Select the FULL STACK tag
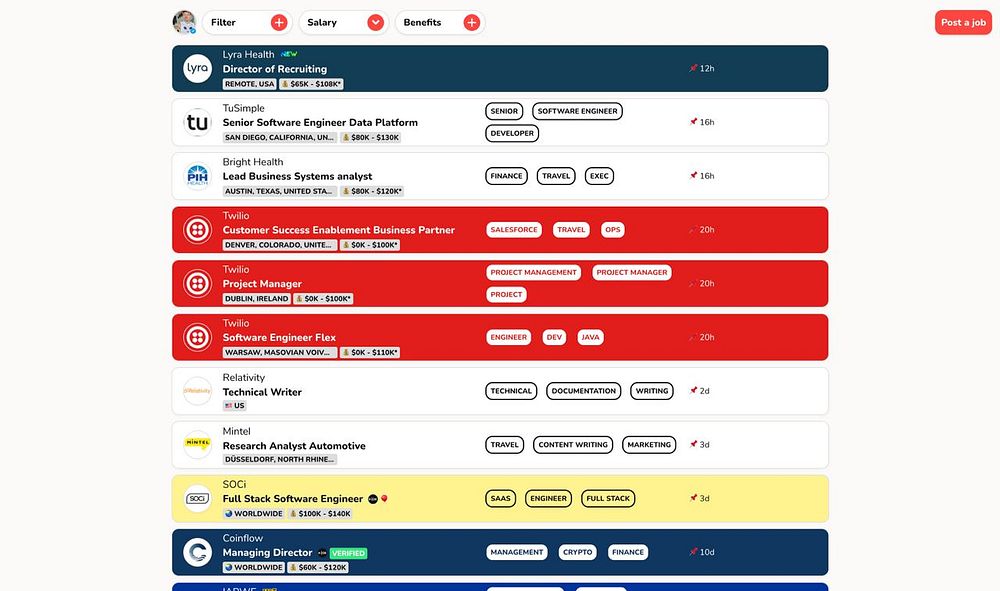The width and height of the screenshot is (1000, 591). (608, 499)
